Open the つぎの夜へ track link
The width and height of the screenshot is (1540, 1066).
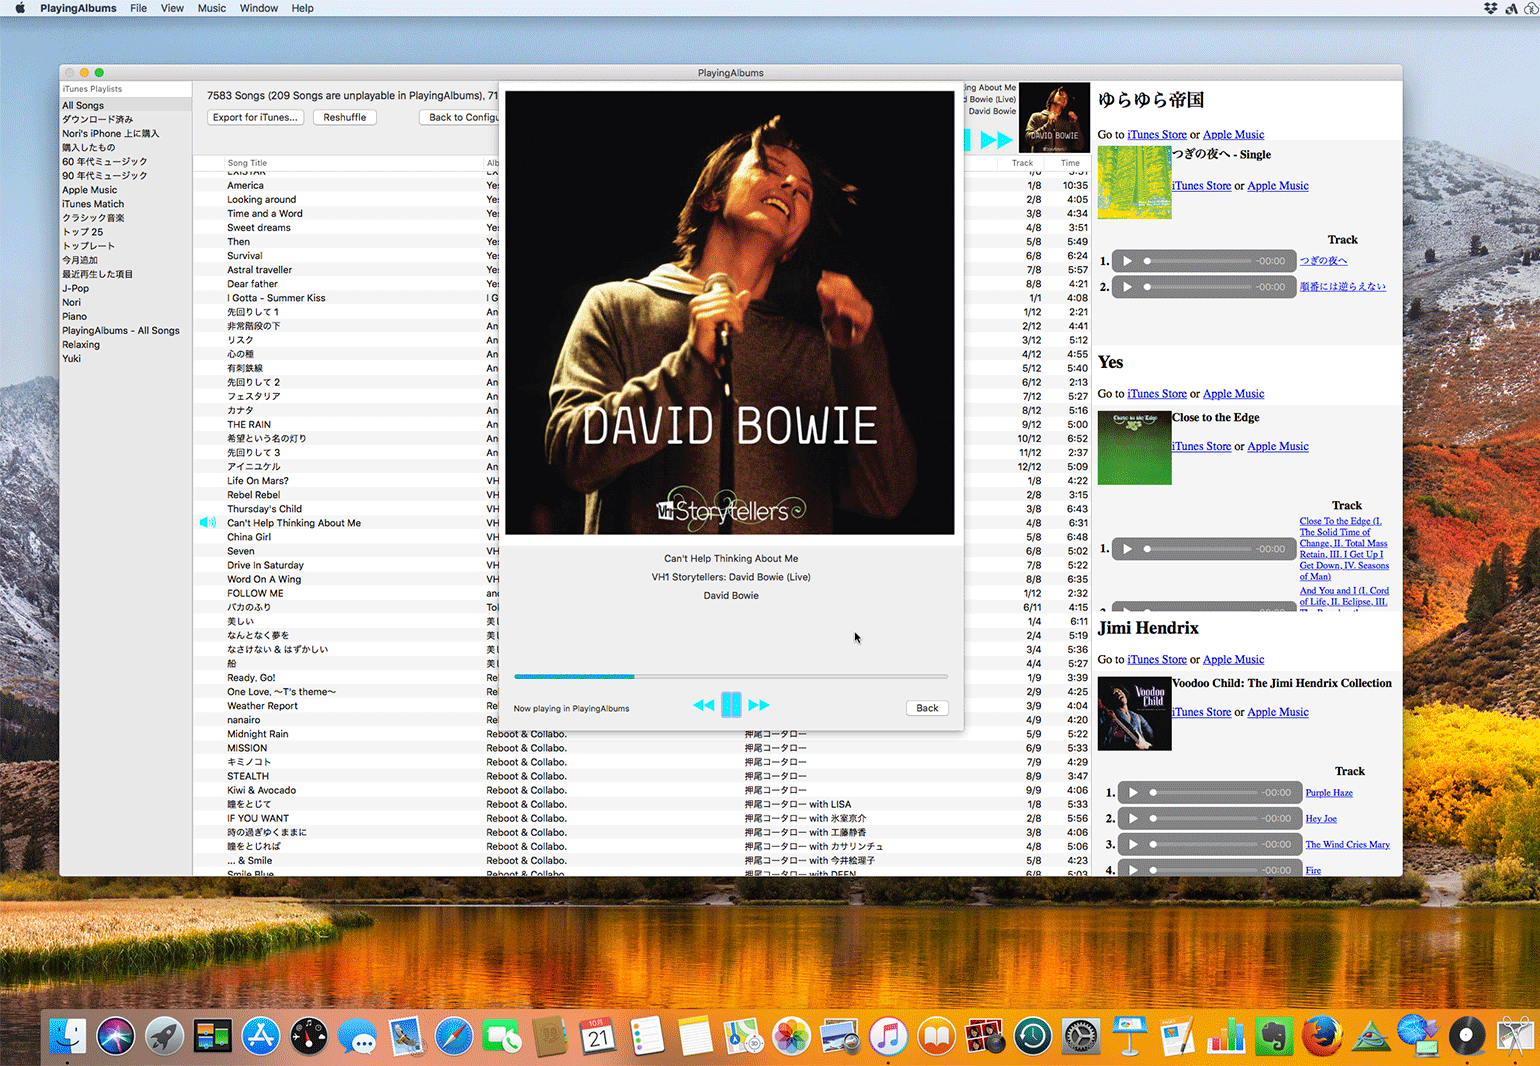1323,261
